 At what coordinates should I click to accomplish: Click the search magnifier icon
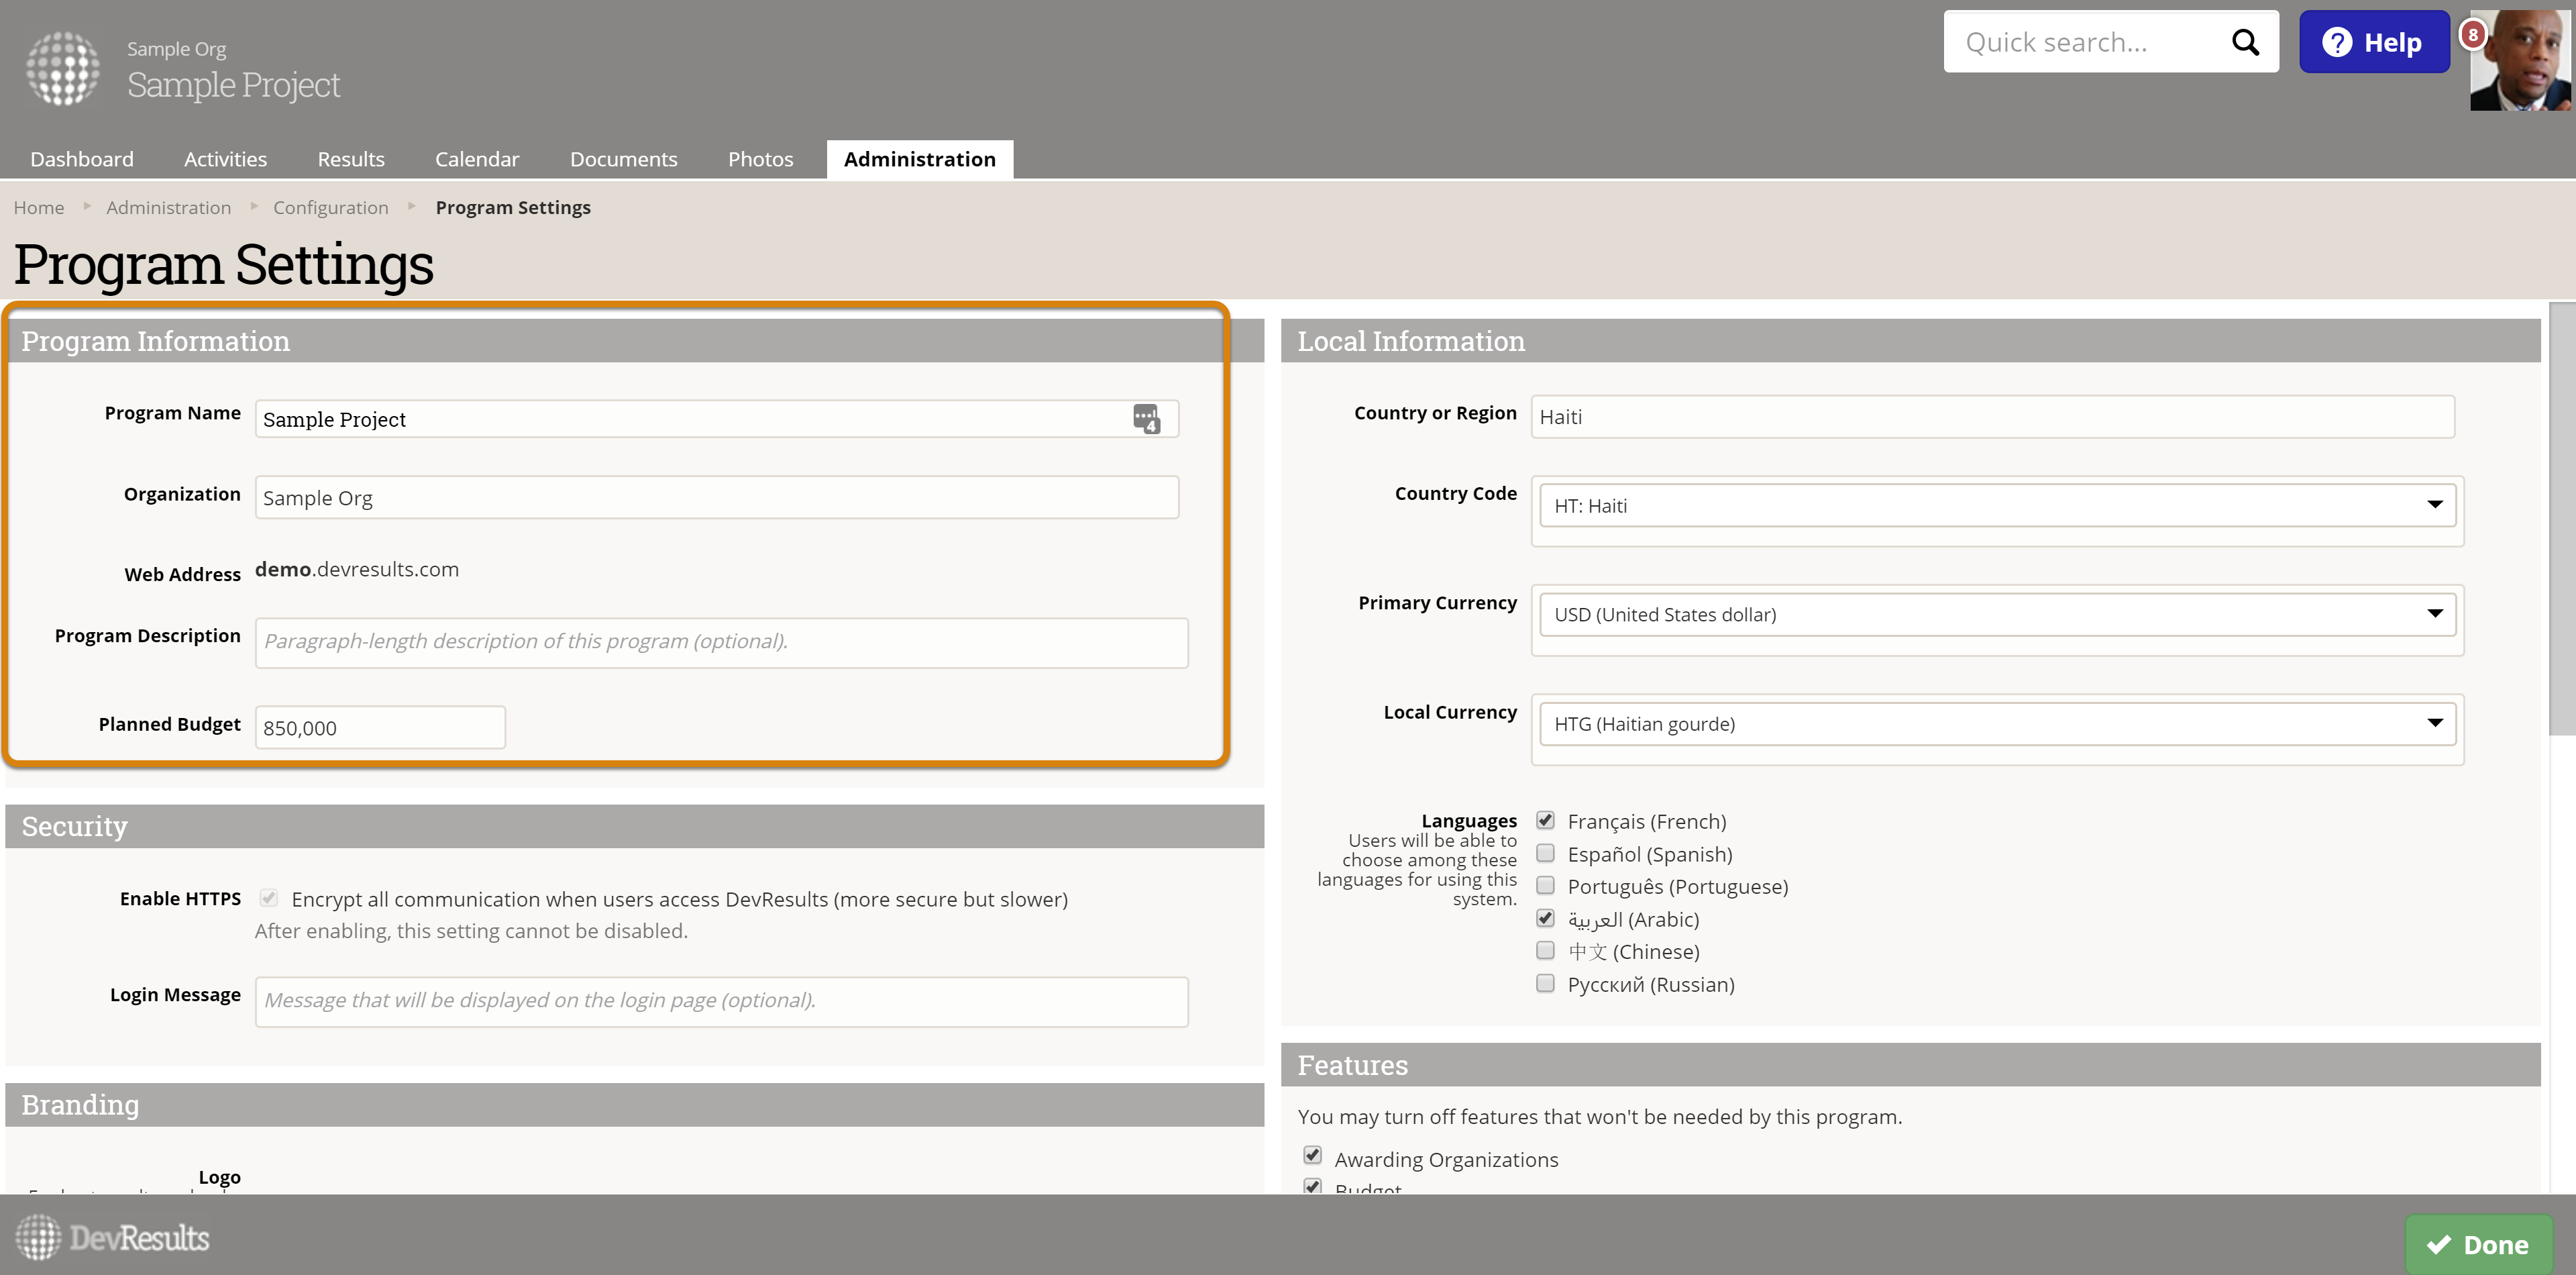point(2245,42)
